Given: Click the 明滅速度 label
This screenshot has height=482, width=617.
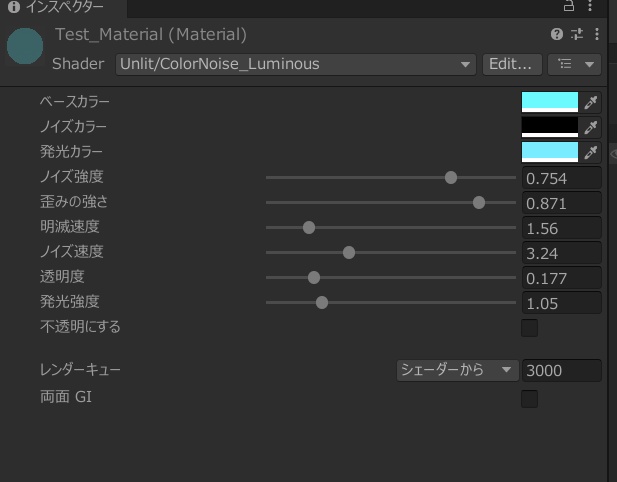Looking at the screenshot, I should click(70, 227).
